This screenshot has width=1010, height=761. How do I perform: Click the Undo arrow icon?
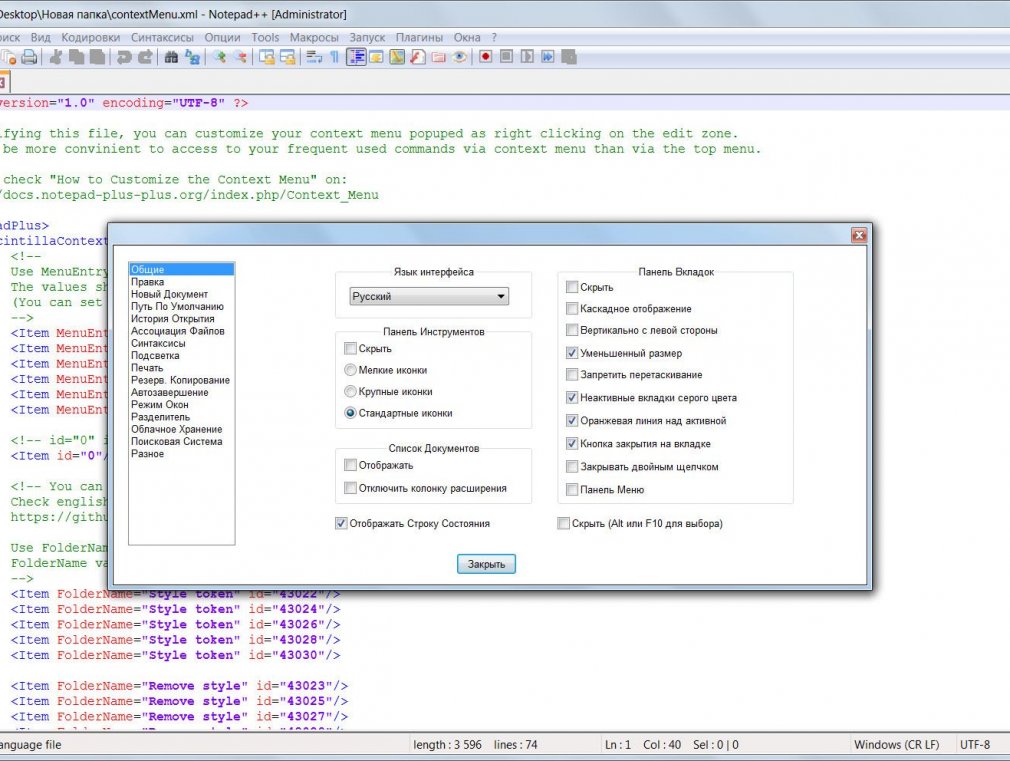[124, 57]
